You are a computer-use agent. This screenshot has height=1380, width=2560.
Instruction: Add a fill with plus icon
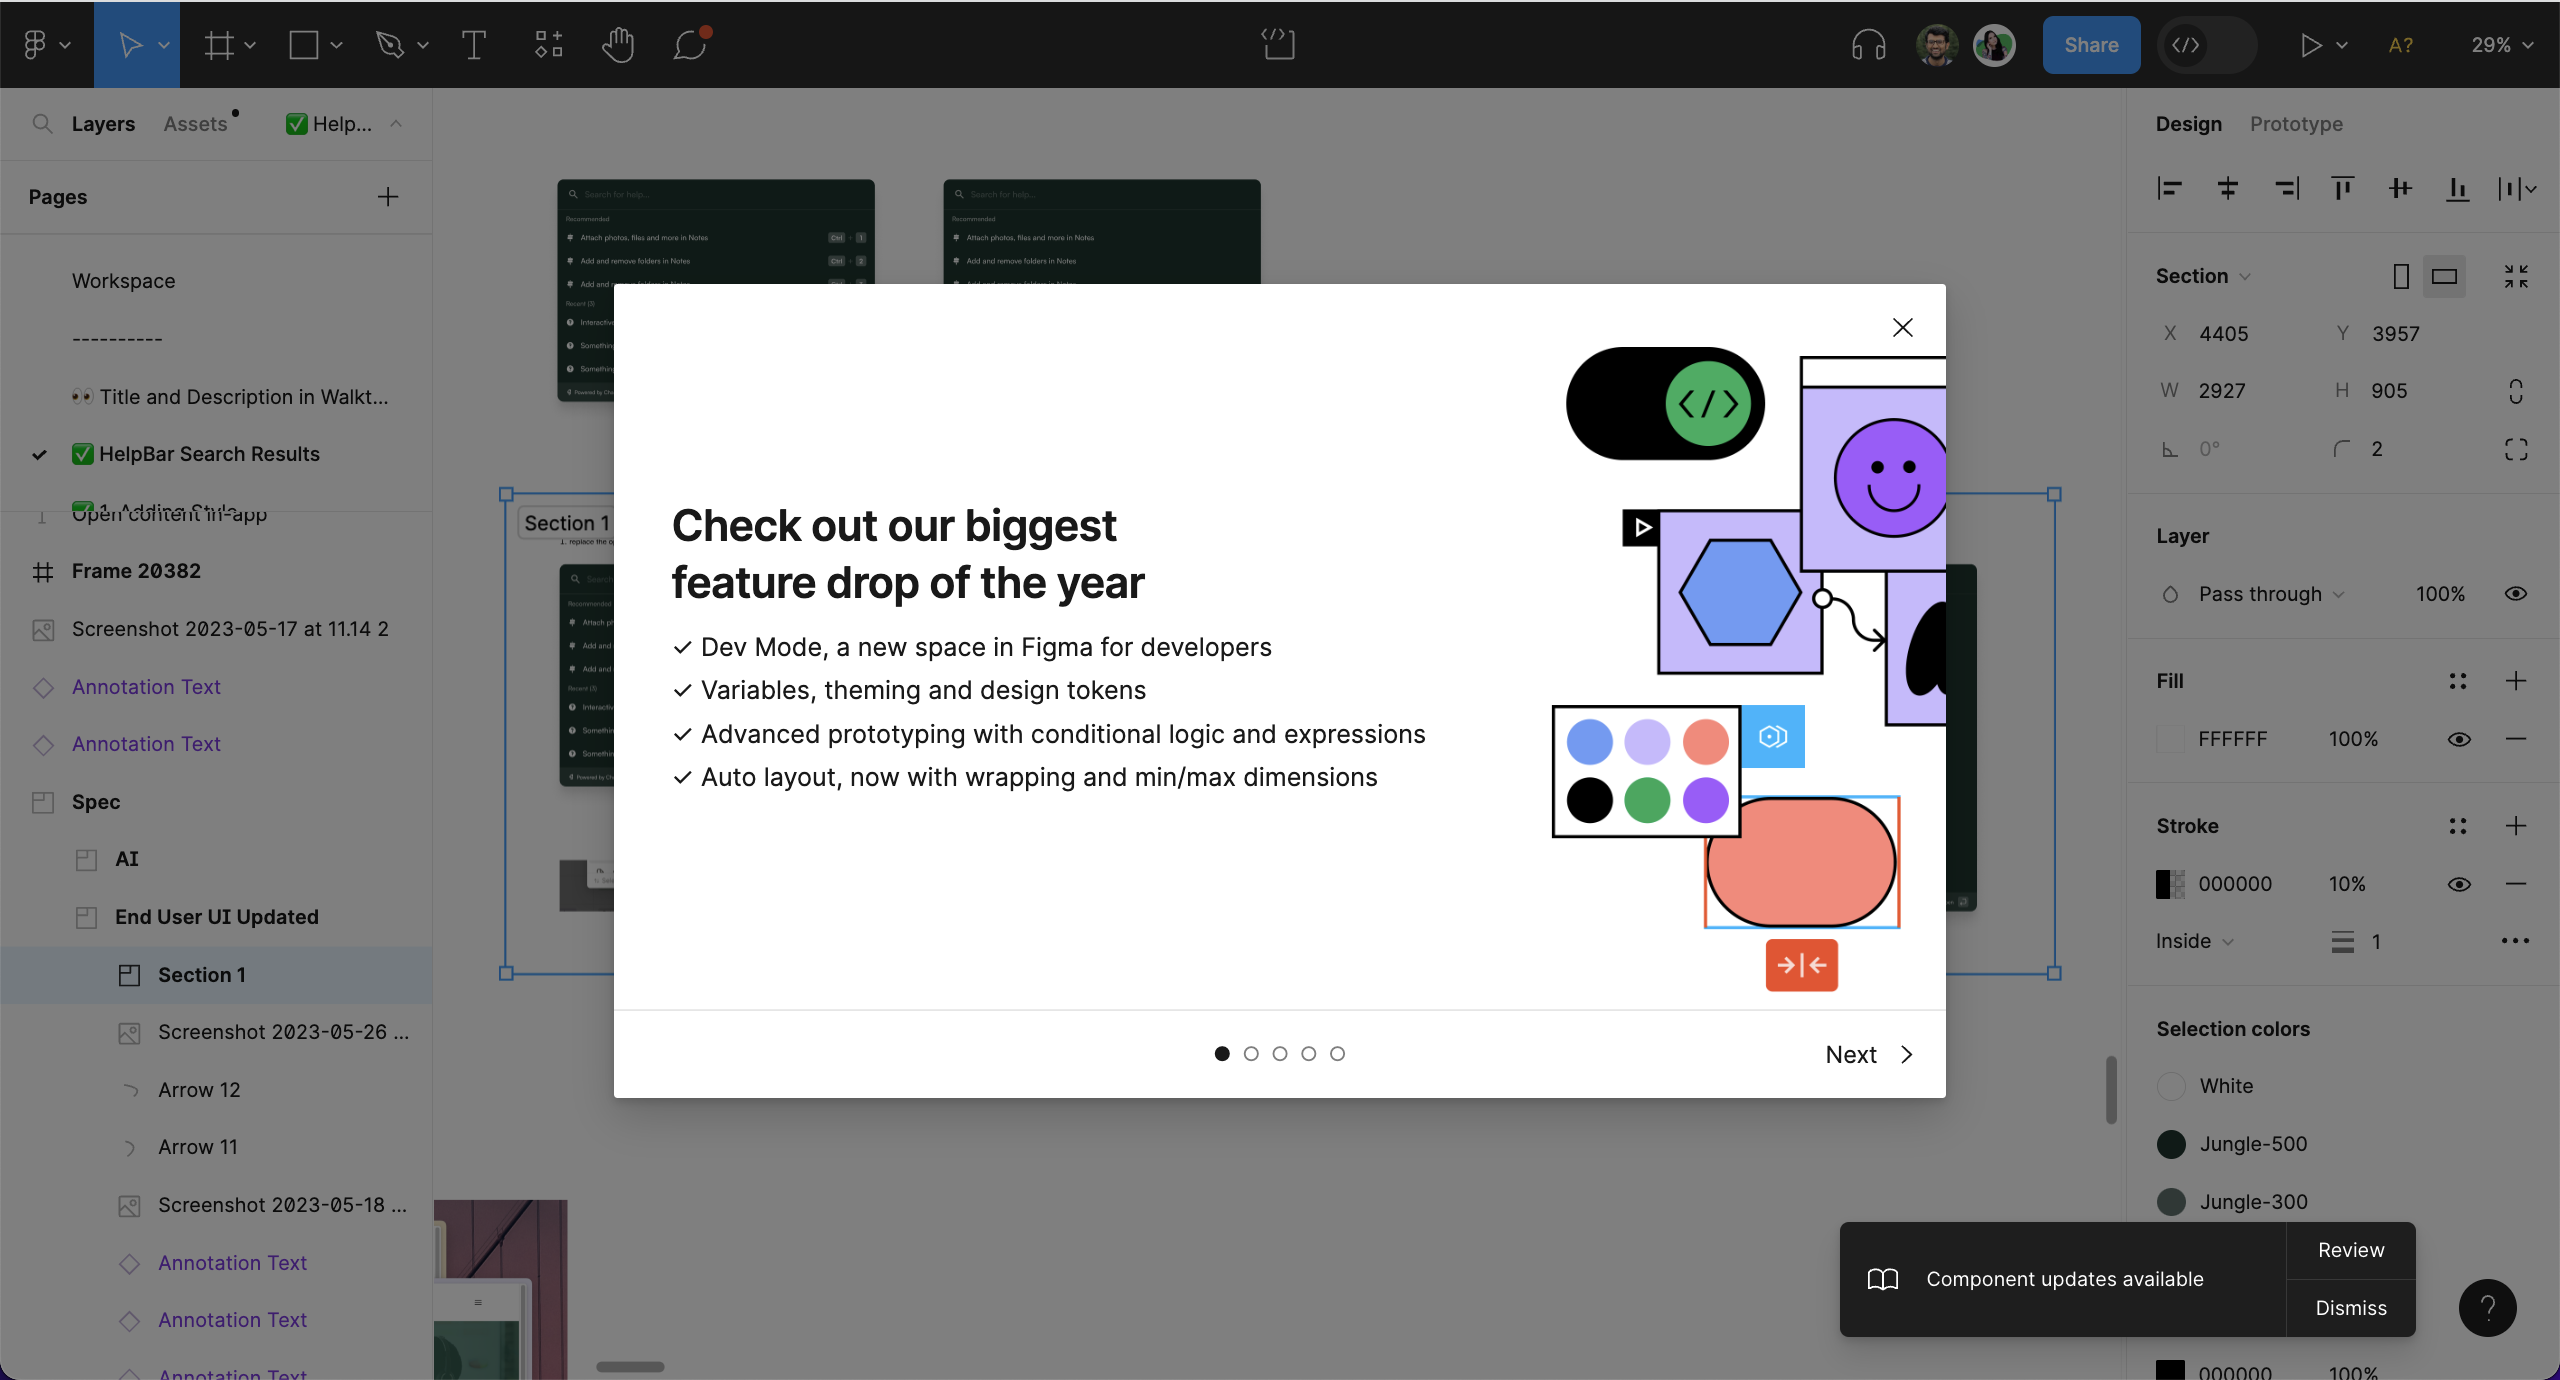pos(2516,681)
